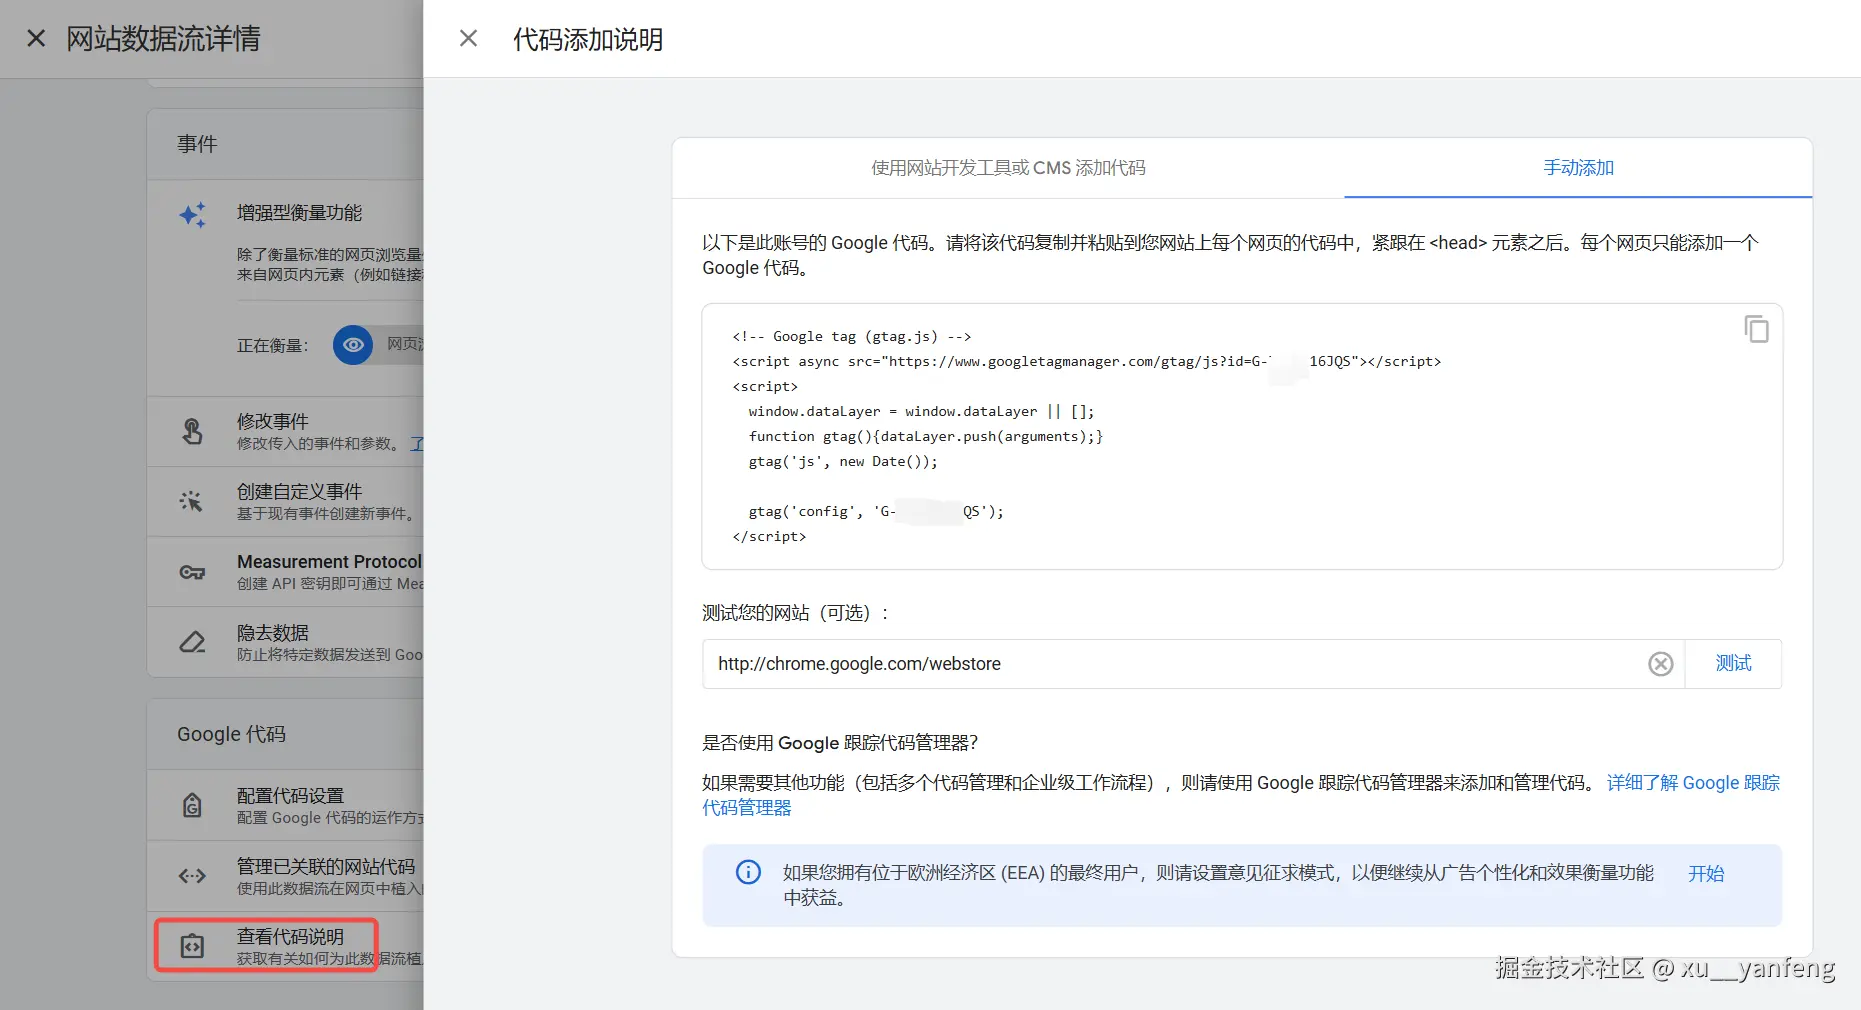Click 增强型衡量功能 heading
Image resolution: width=1861 pixels, height=1010 pixels.
coord(299,213)
